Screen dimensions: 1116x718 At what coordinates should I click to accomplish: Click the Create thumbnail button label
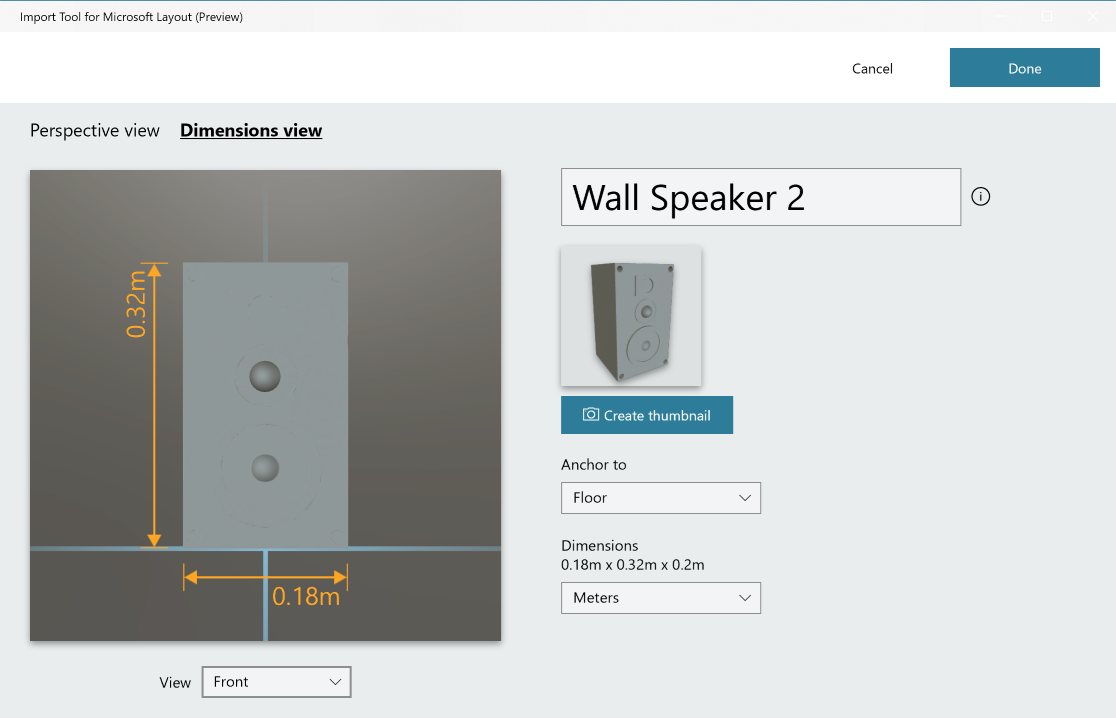pyautogui.click(x=657, y=415)
